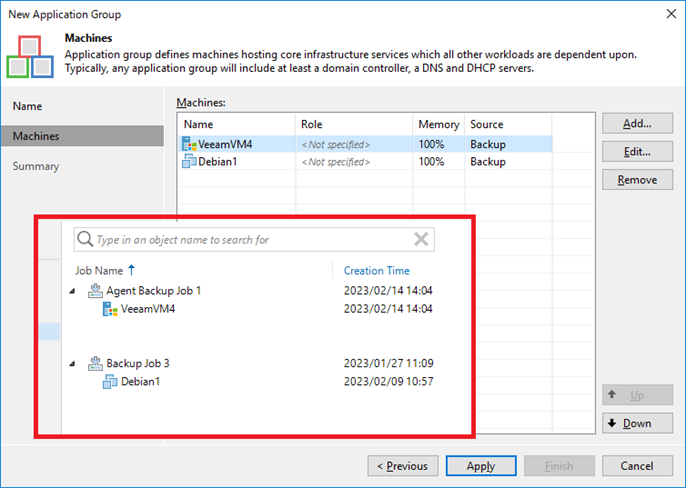
Task: Click the Backup Job 3 job icon
Action: [95, 363]
